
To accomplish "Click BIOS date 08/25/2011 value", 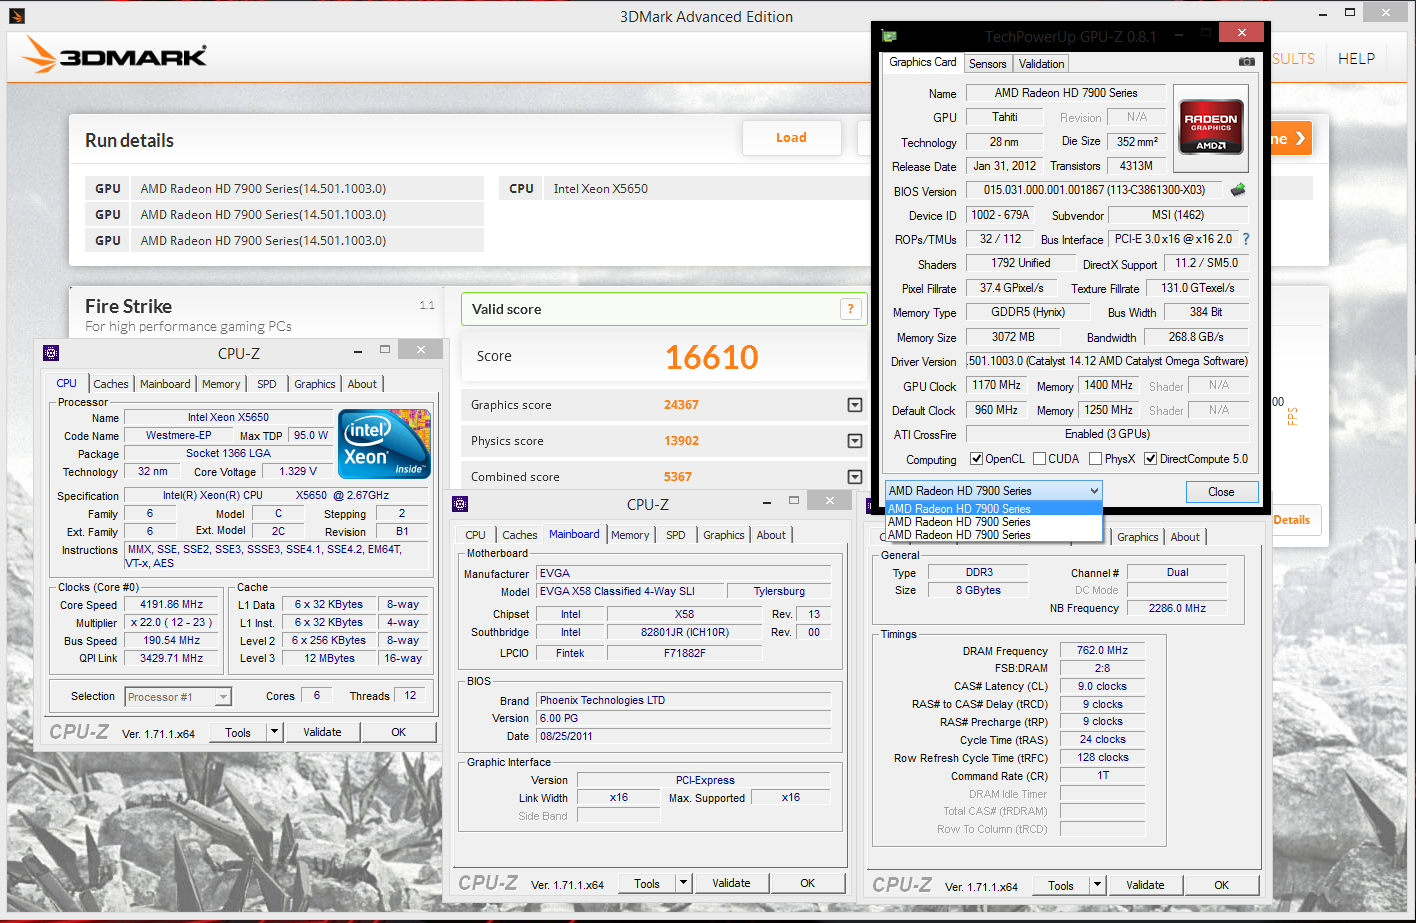I will (x=684, y=736).
